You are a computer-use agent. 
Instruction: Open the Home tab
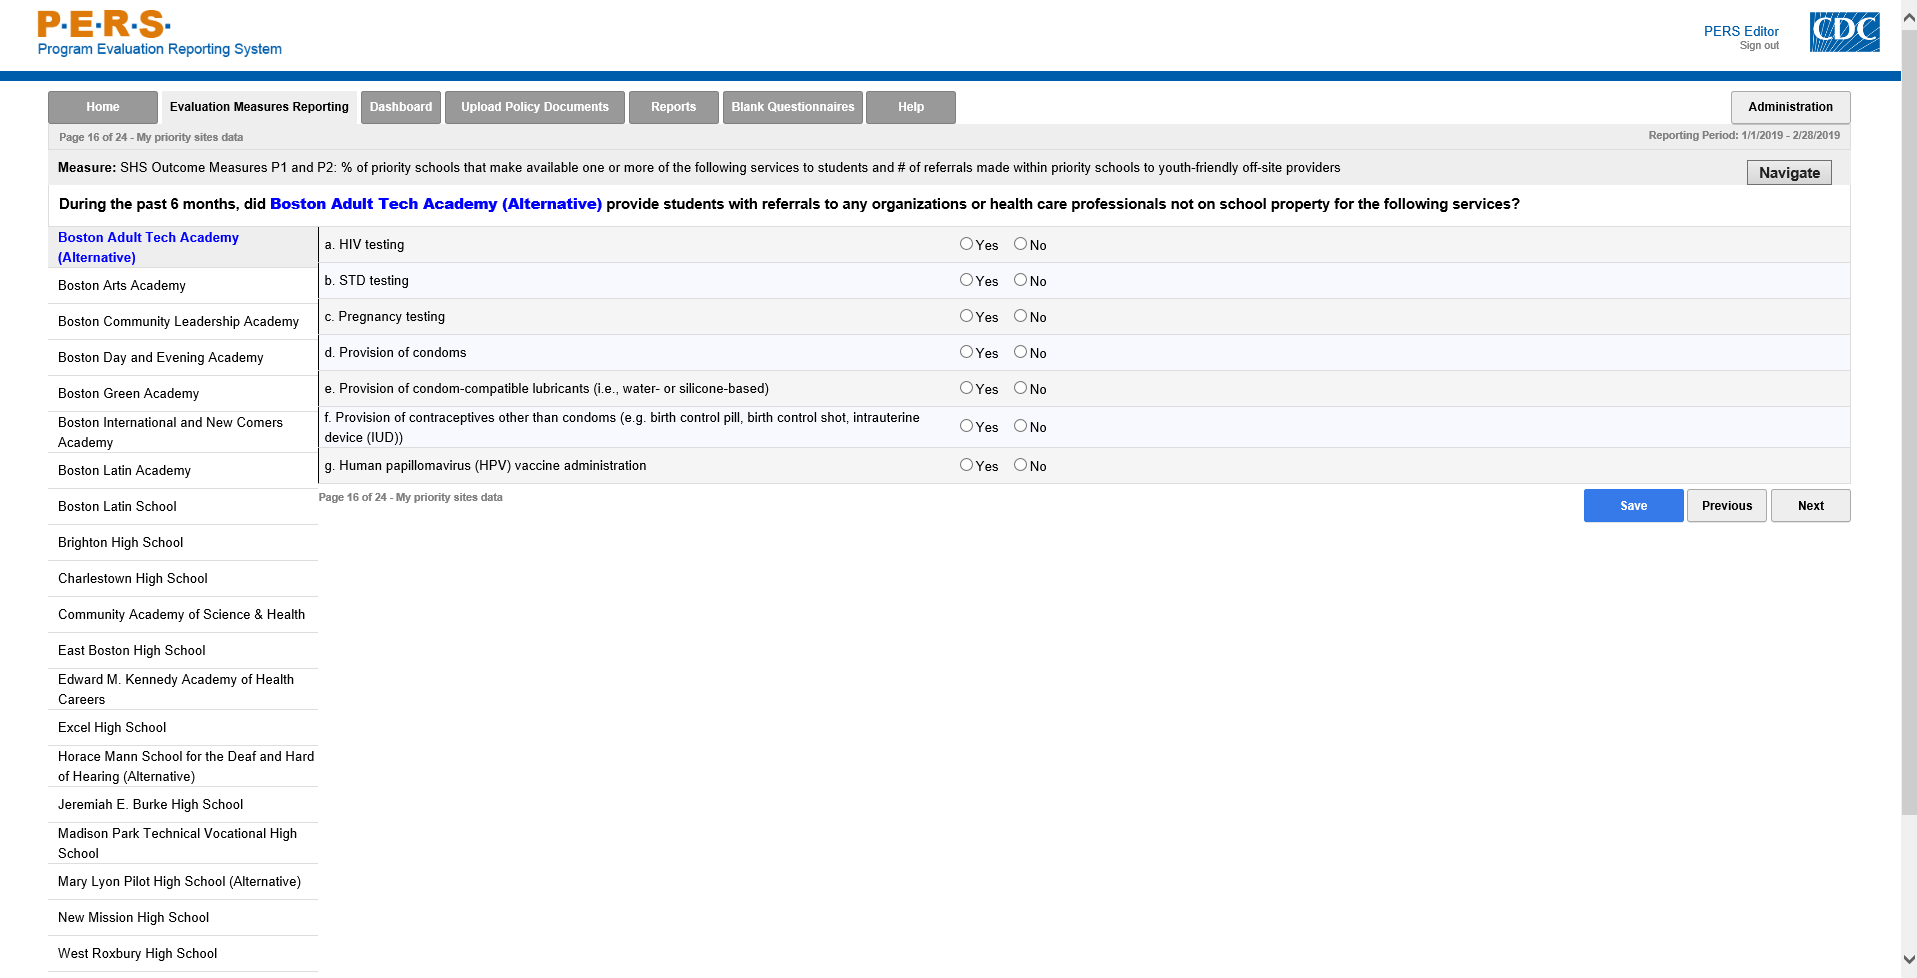103,107
